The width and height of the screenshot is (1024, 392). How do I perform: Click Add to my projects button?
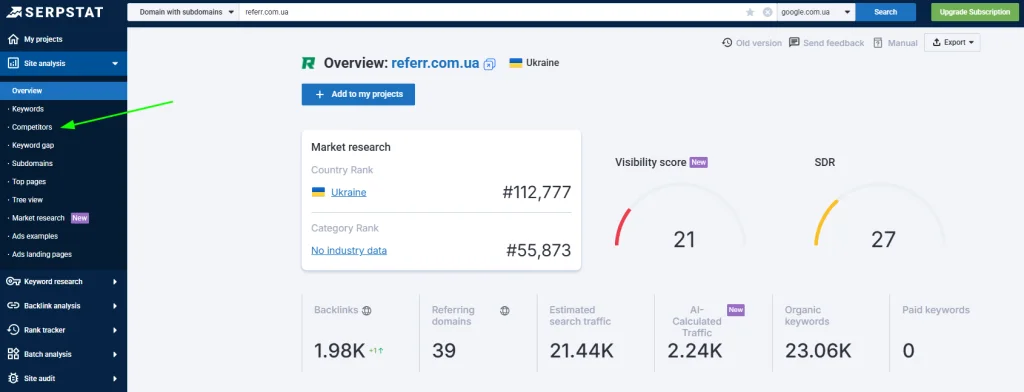tap(358, 94)
